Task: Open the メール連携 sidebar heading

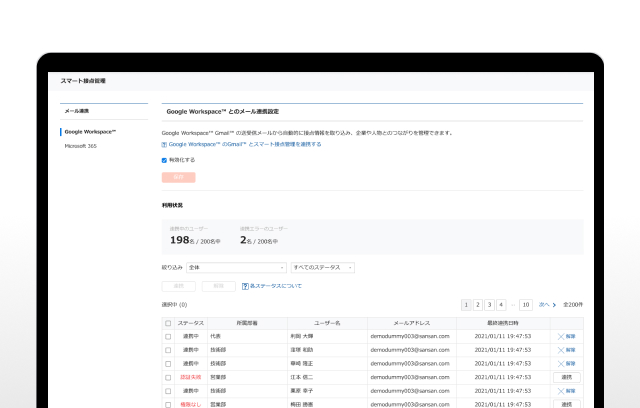Action: click(x=77, y=111)
